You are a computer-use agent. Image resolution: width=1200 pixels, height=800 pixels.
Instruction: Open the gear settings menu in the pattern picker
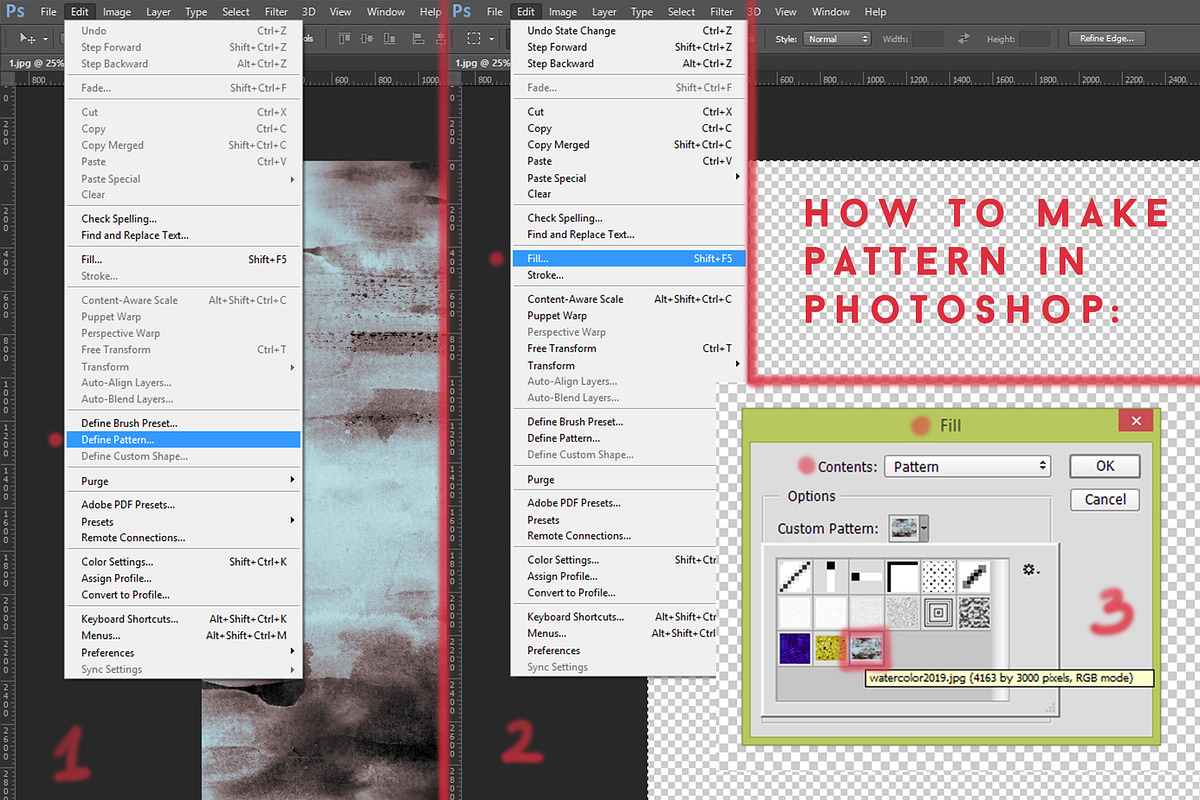(1031, 570)
